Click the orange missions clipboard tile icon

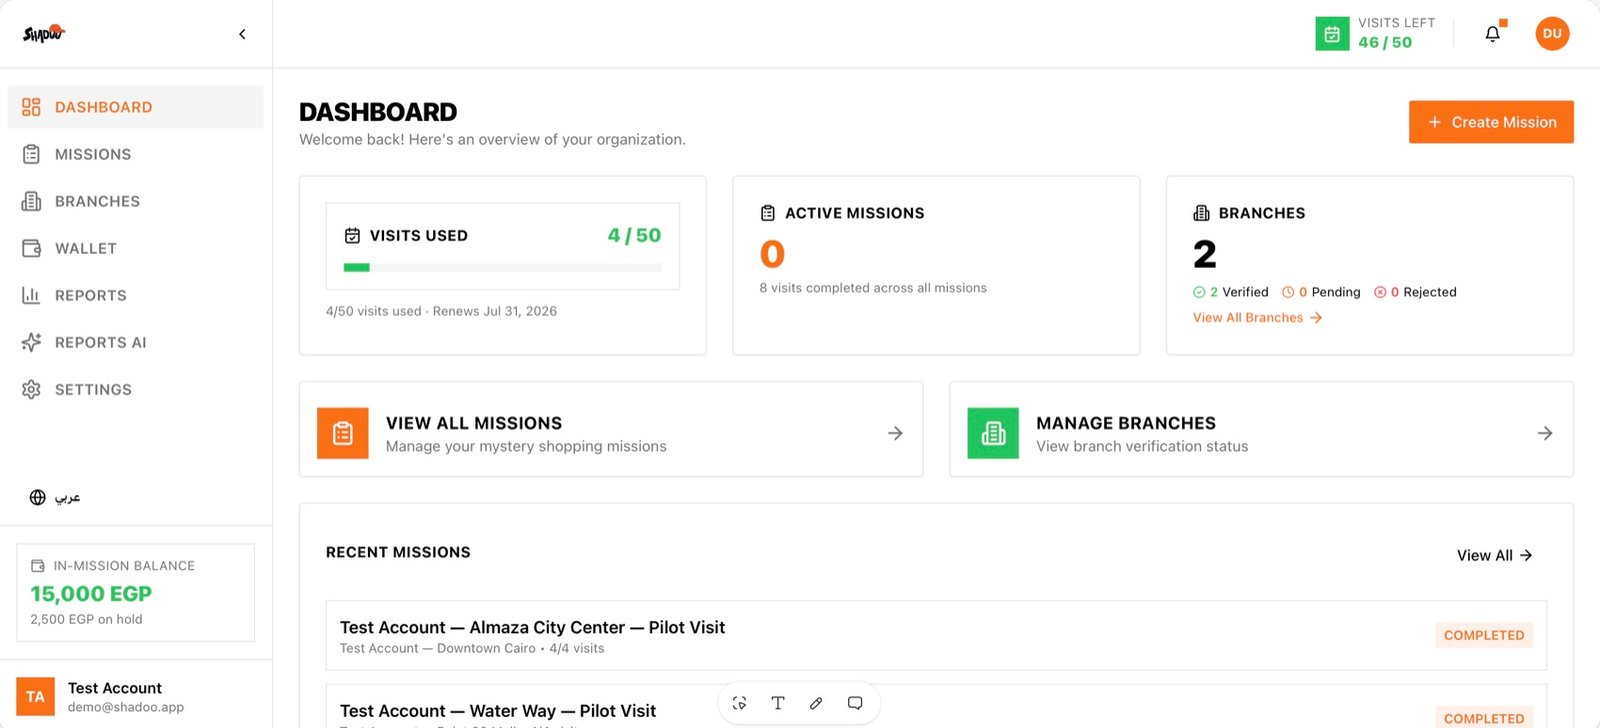coord(343,433)
